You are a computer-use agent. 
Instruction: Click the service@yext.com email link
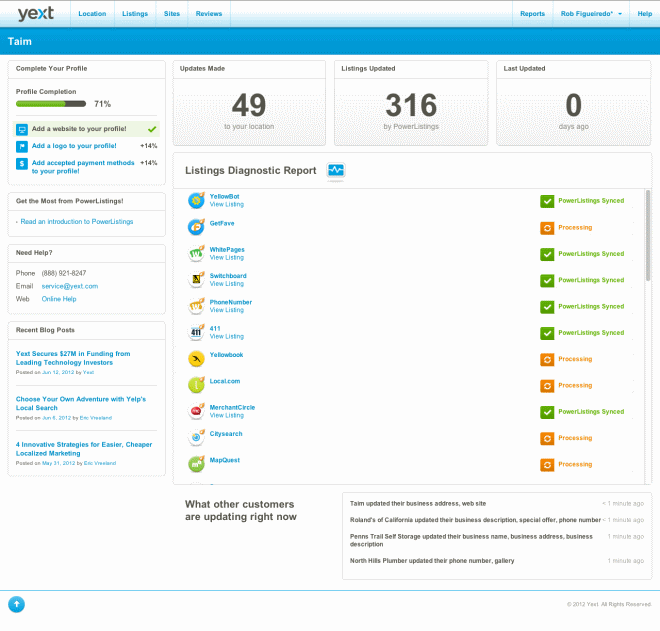coord(69,286)
